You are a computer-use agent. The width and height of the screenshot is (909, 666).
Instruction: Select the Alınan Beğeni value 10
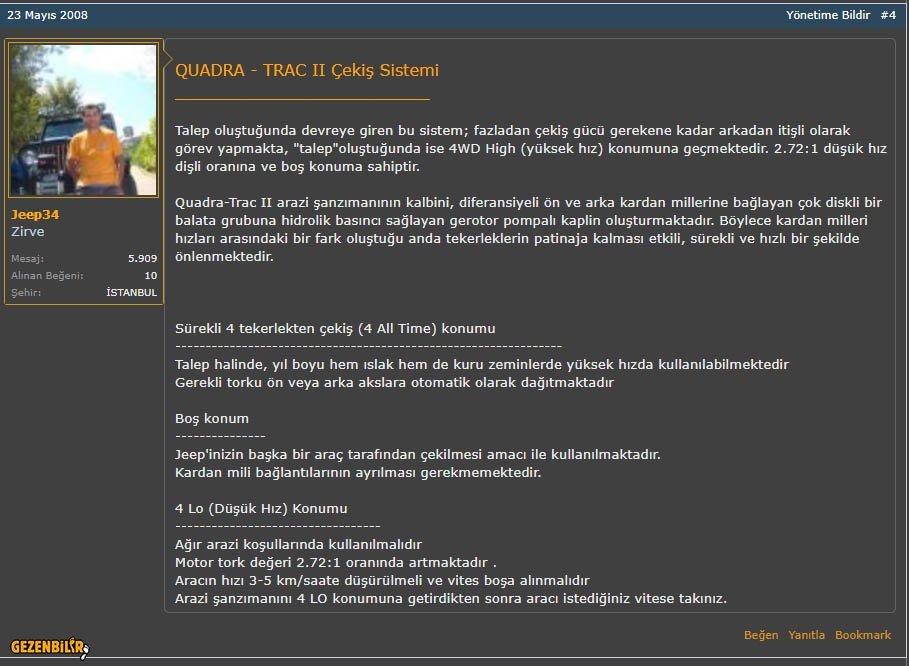tap(151, 275)
